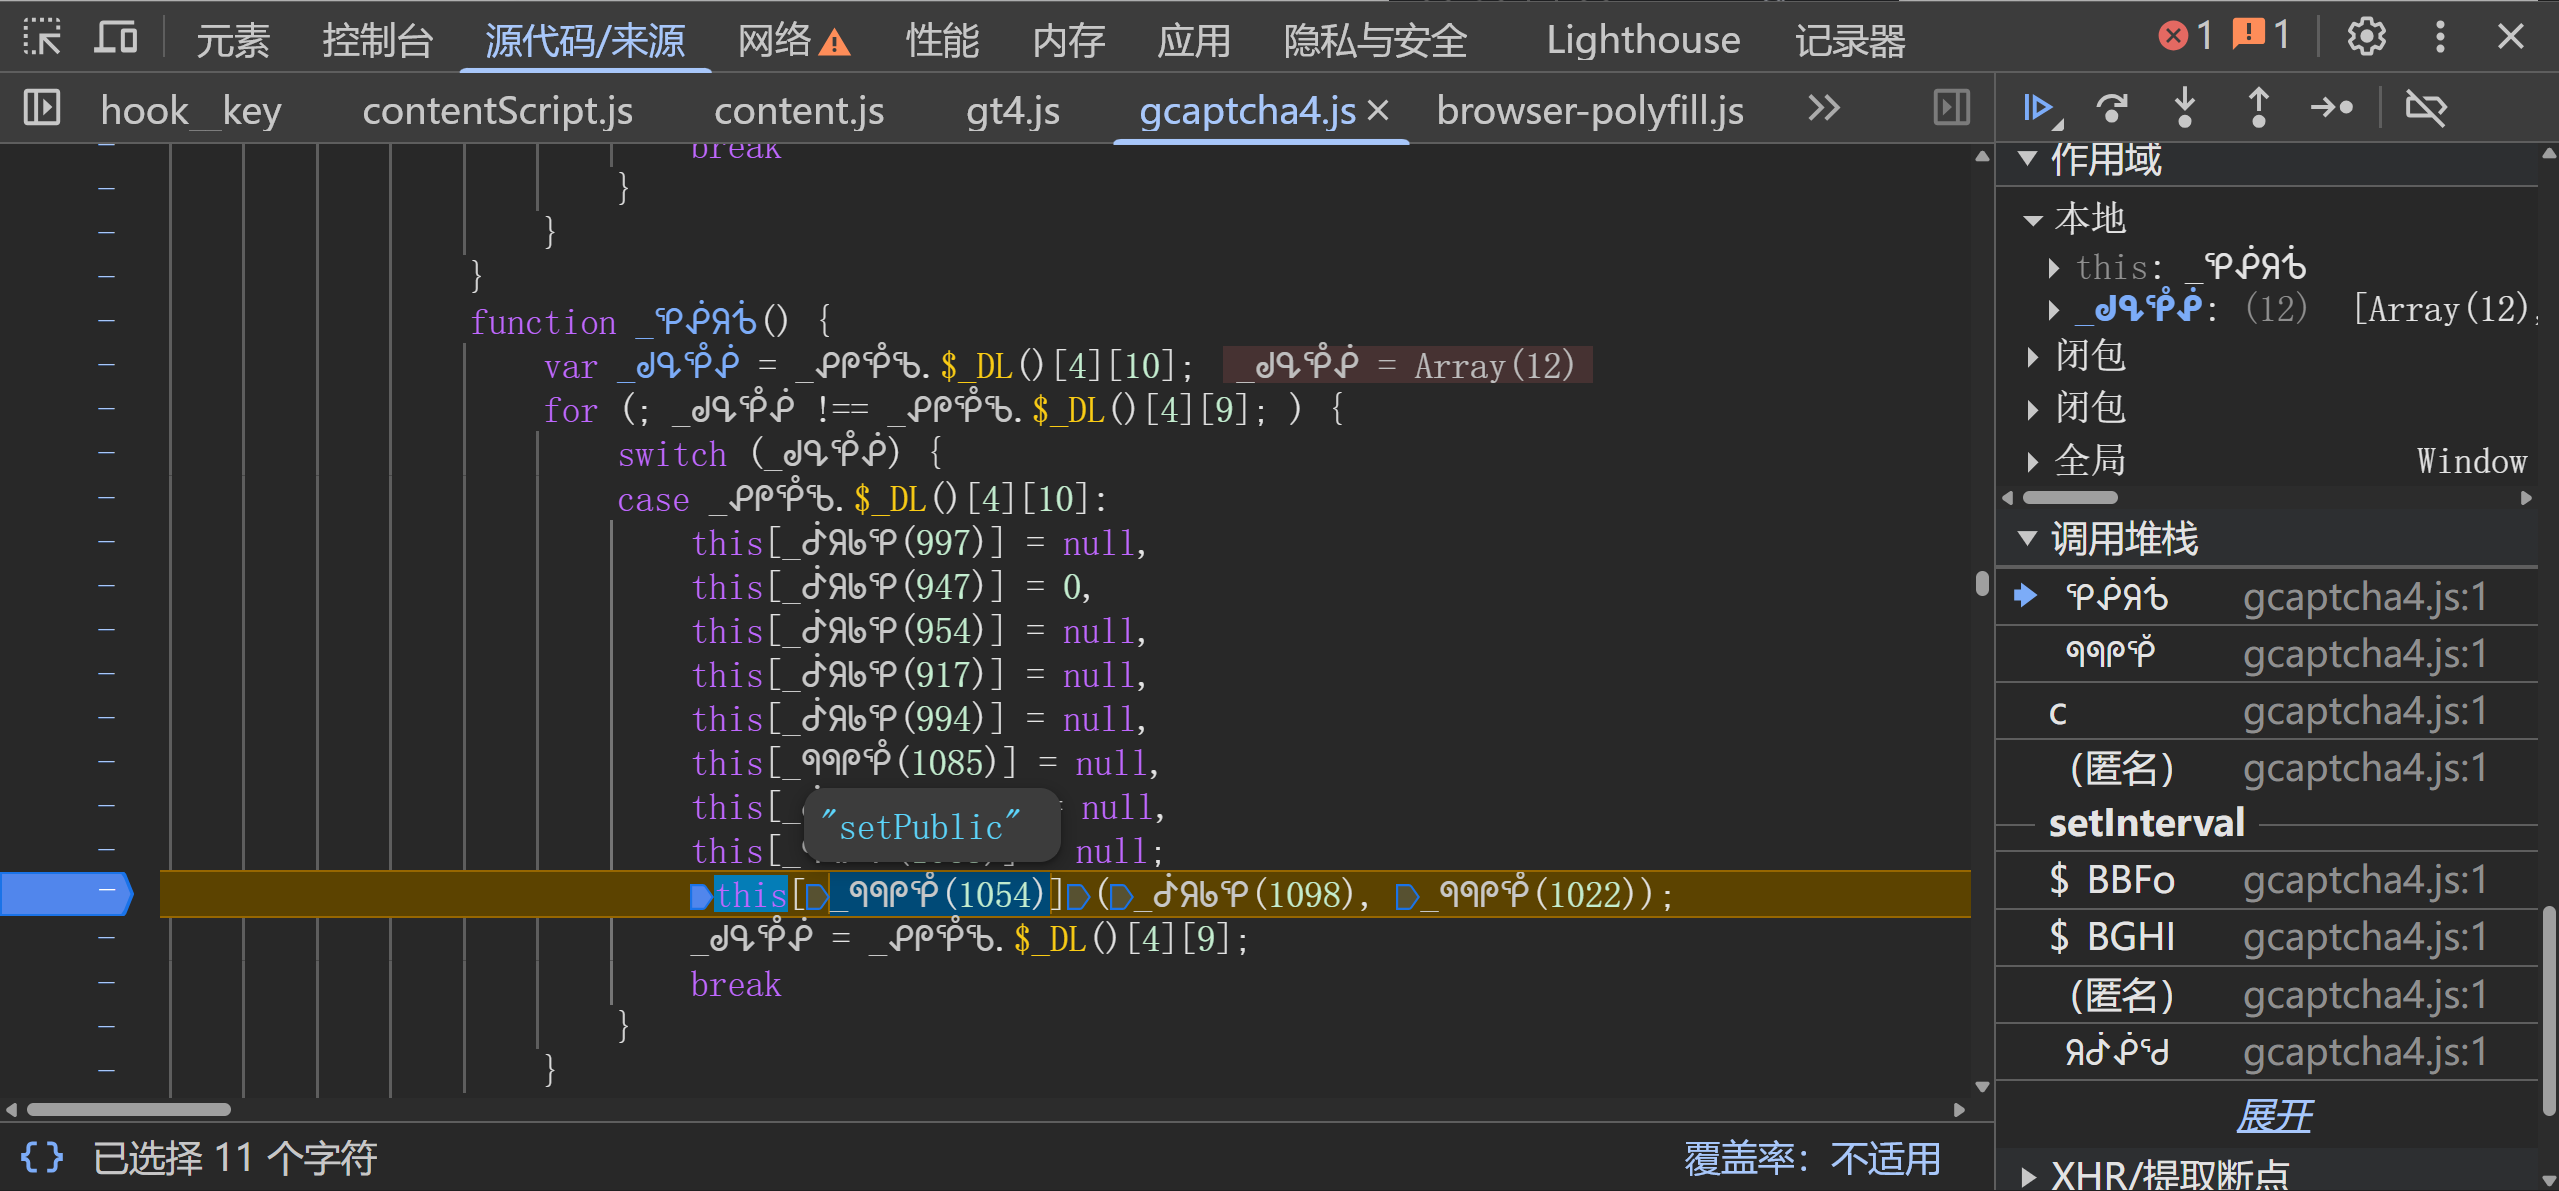Switch to the 控制台 console tab
This screenshot has height=1191, width=2559.
tap(377, 40)
